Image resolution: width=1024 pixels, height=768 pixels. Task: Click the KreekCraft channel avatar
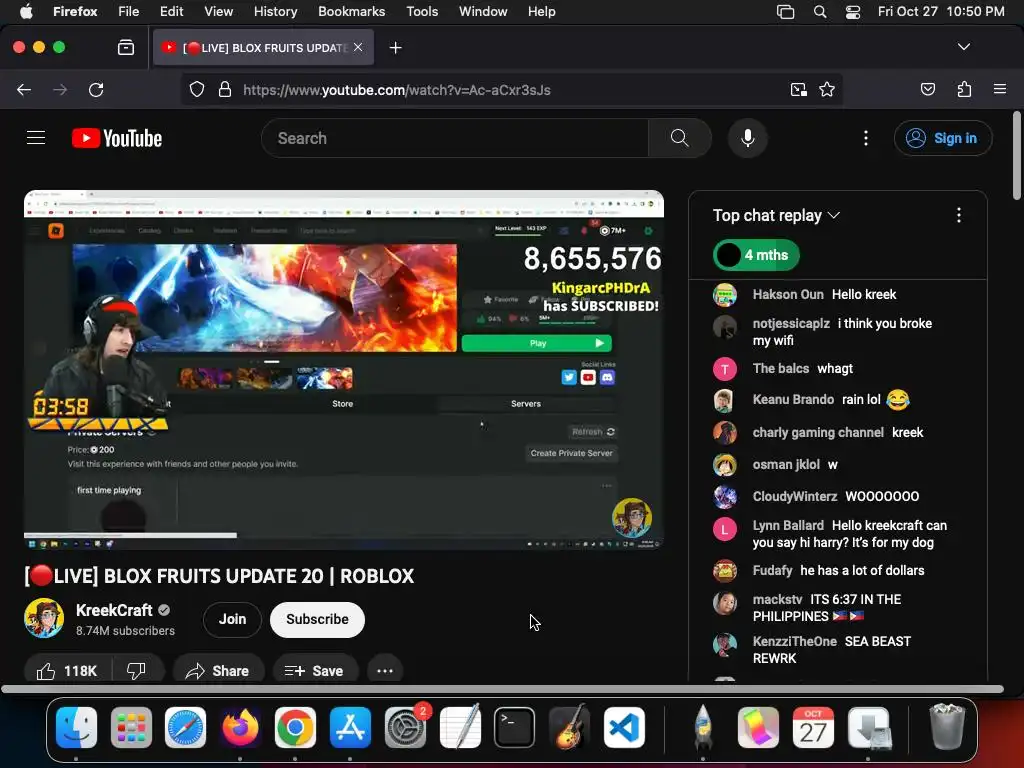point(44,618)
